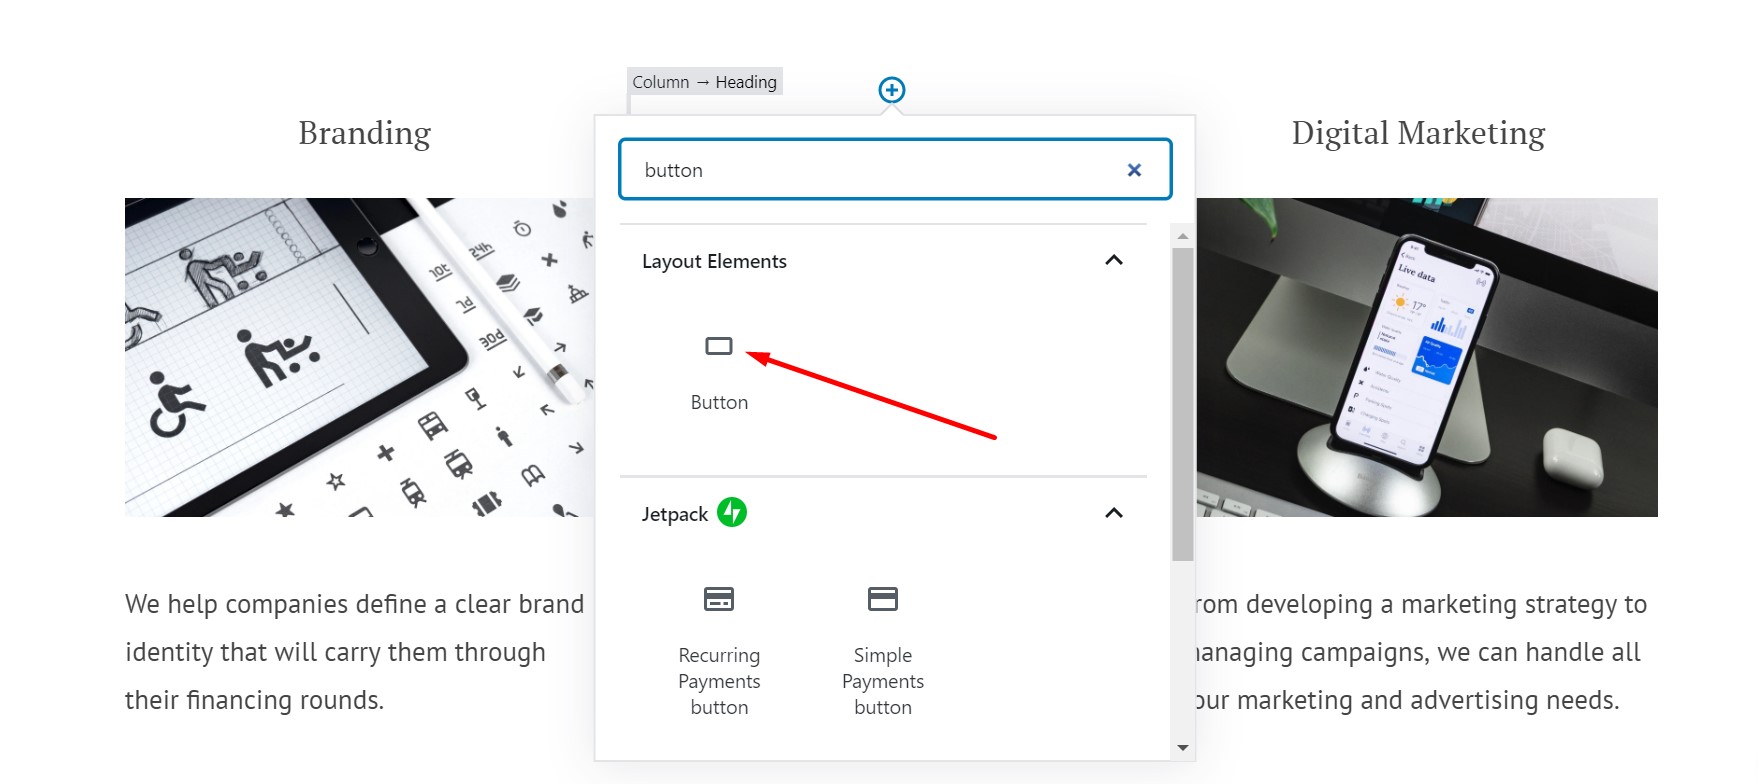Screen dimensions: 1758x784
Task: Select the Branding heading
Action: [364, 133]
